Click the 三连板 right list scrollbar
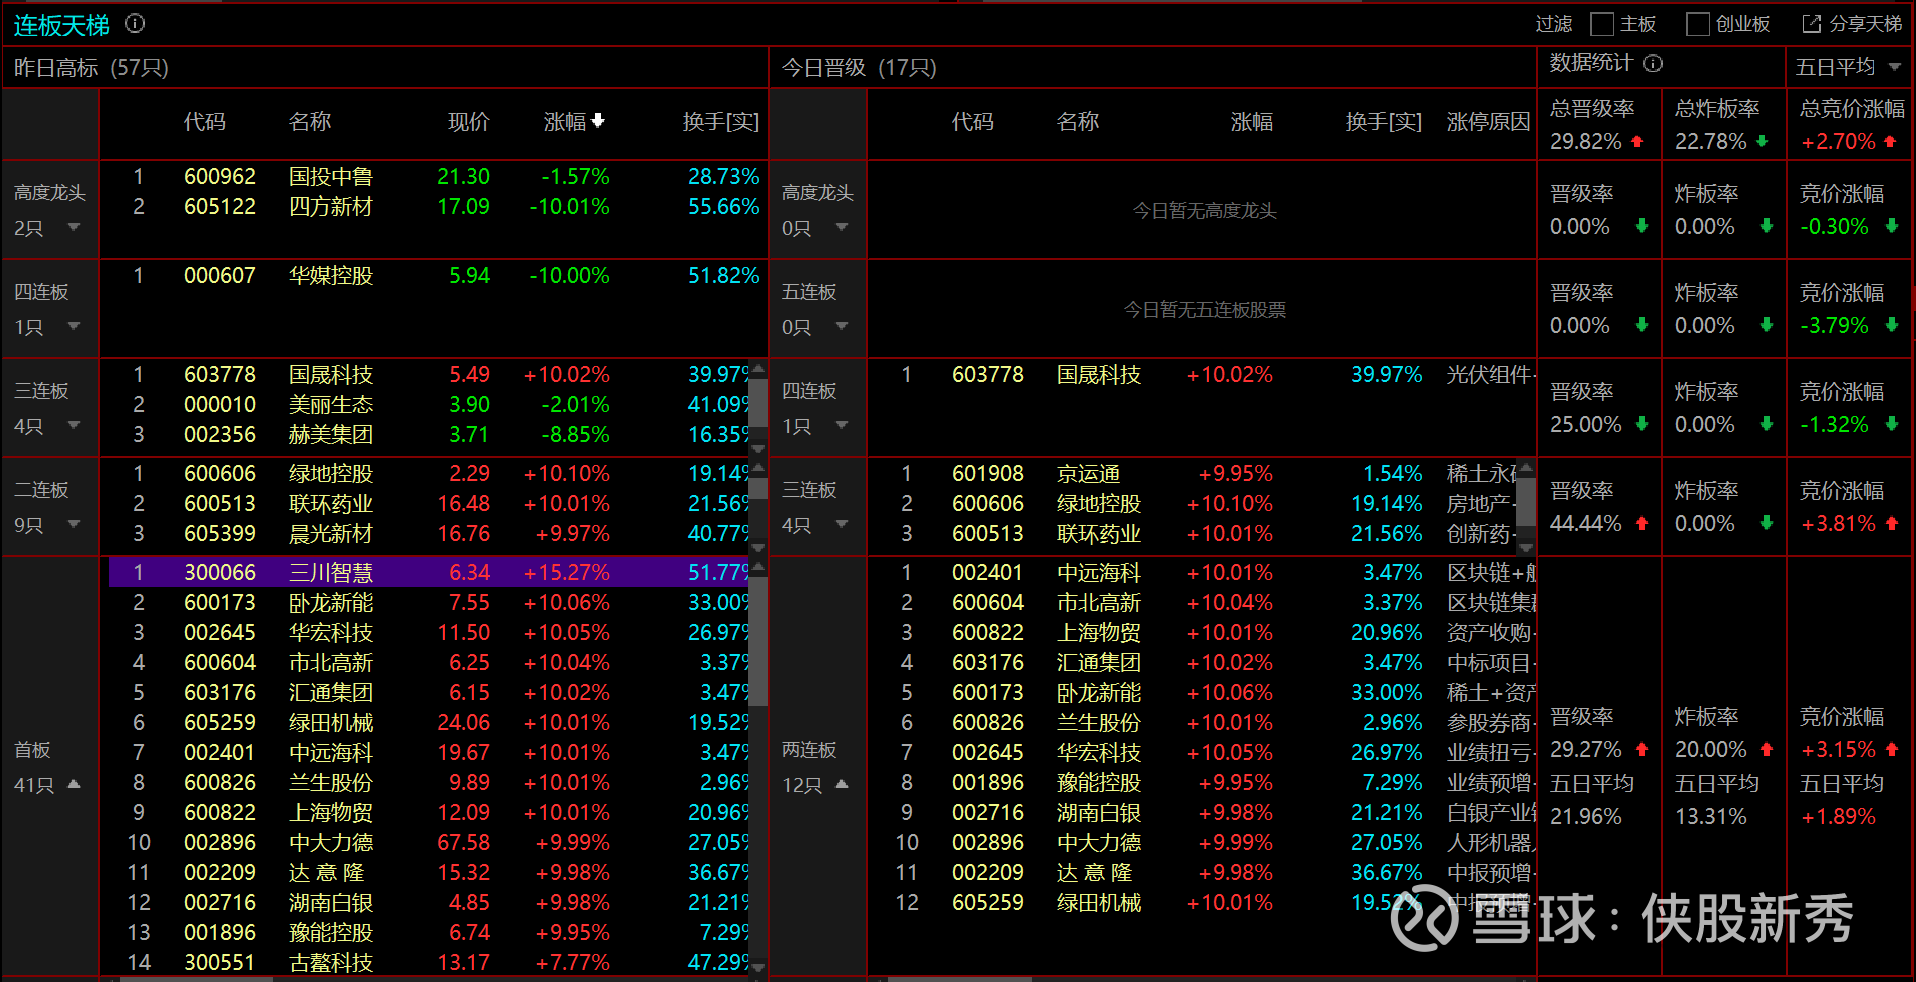Screen dimensions: 1916x982 click(x=1525, y=503)
